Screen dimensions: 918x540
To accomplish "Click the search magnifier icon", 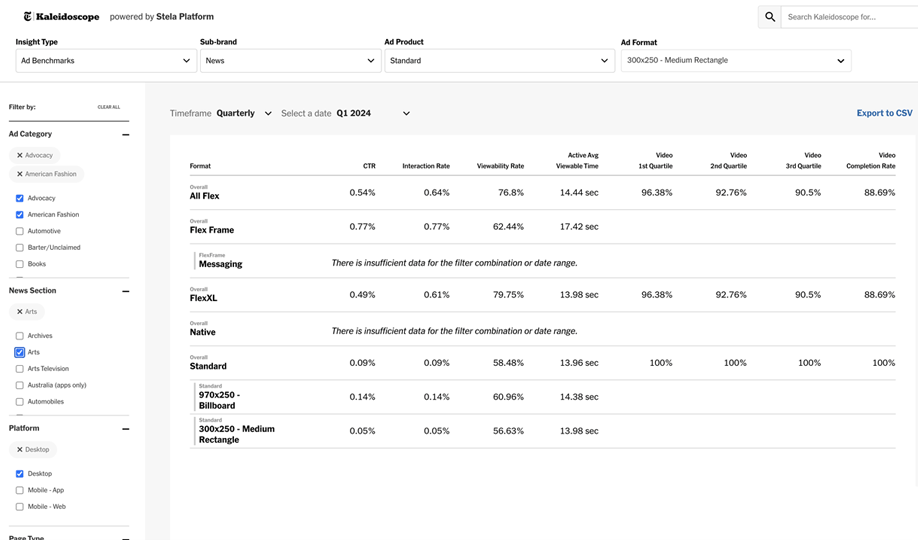I will [x=769, y=17].
